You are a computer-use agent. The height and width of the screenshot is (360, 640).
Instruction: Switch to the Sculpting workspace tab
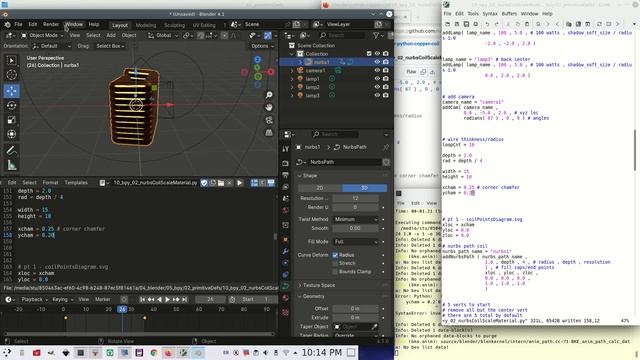click(174, 25)
